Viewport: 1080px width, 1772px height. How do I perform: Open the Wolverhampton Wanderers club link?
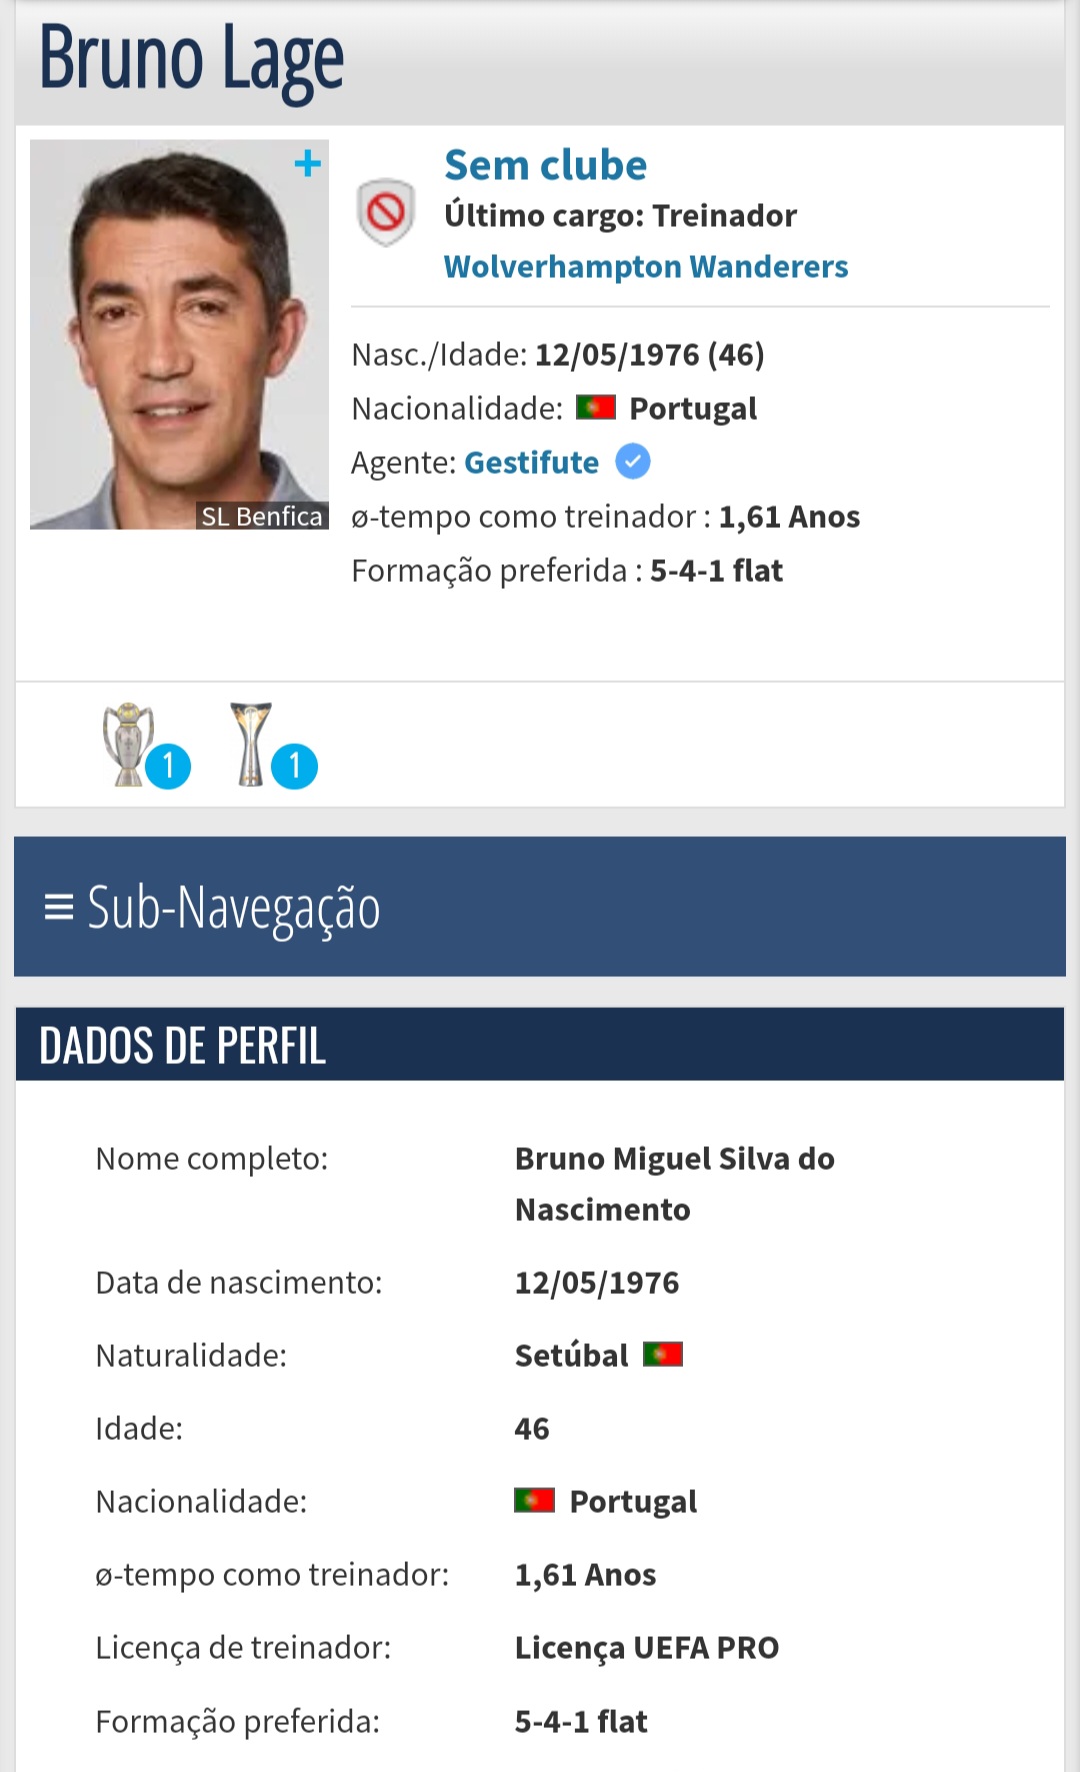point(646,267)
